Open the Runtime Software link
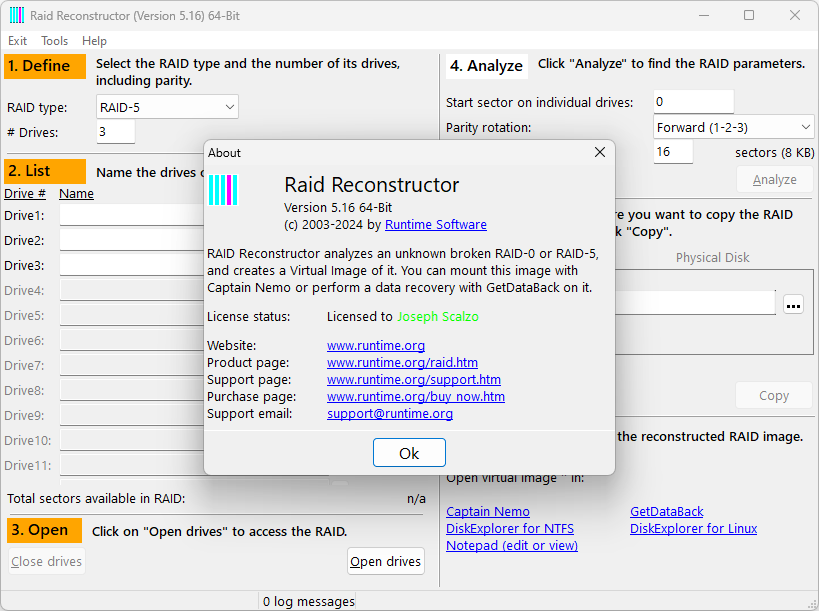819x611 pixels. click(x=436, y=225)
